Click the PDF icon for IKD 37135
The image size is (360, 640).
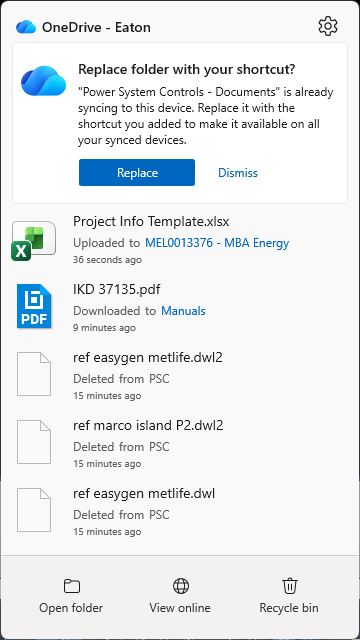point(34,306)
